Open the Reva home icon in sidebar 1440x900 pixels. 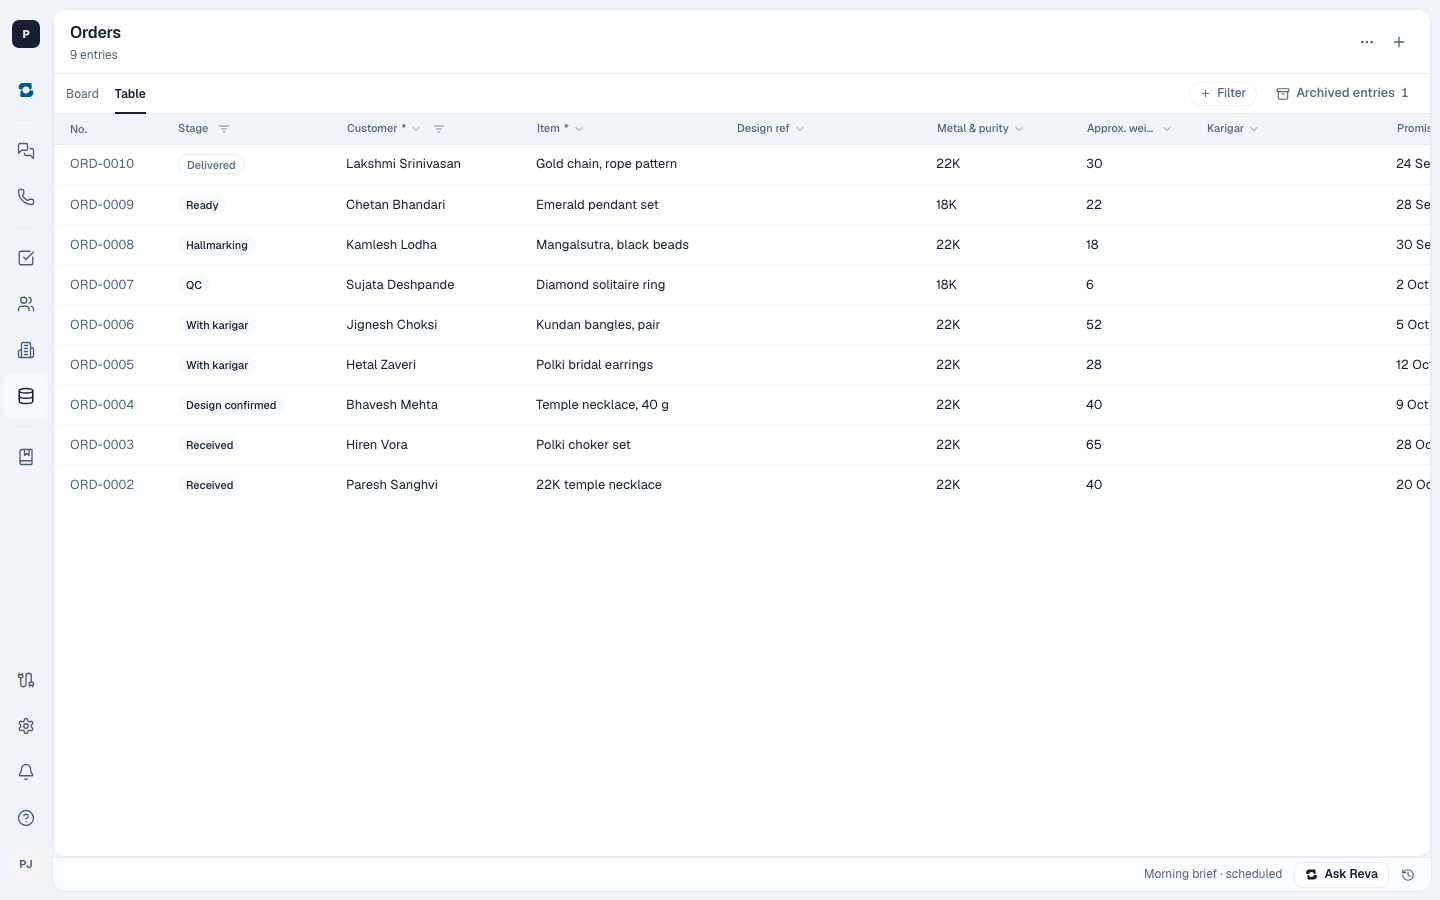(x=26, y=90)
